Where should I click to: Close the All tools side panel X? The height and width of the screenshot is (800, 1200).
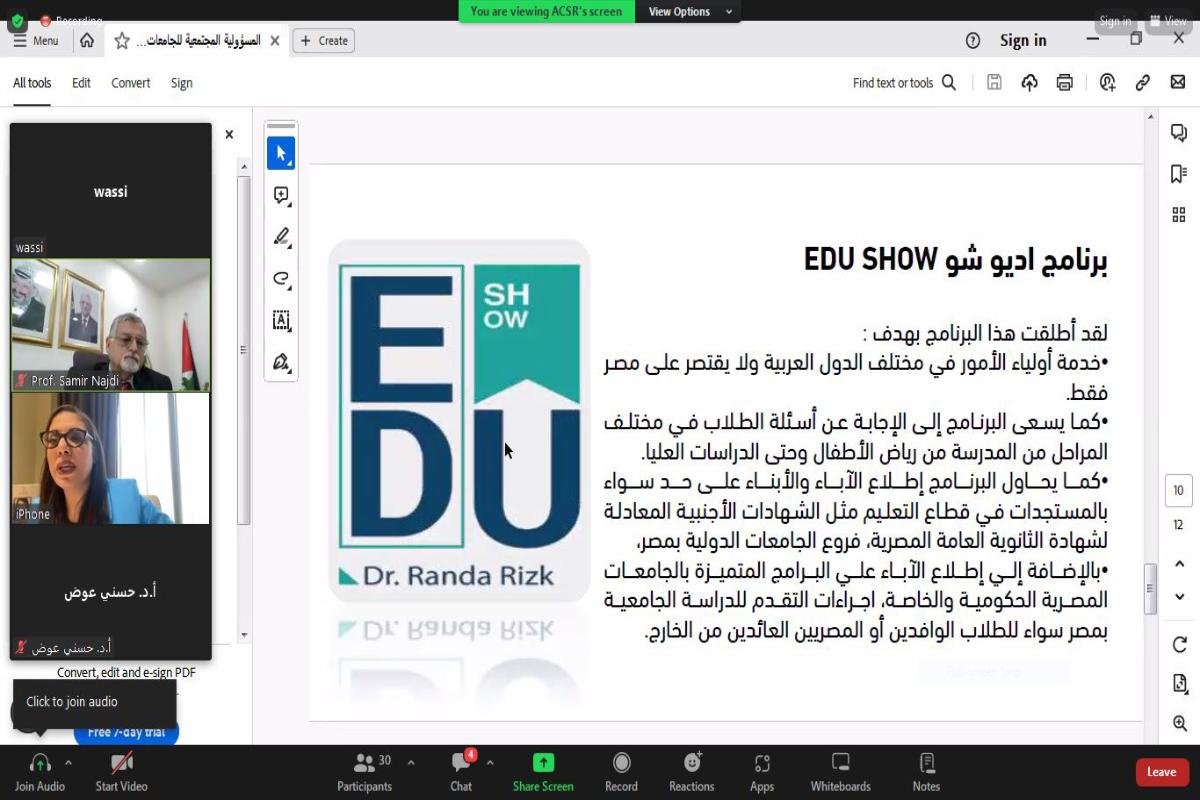(x=229, y=134)
